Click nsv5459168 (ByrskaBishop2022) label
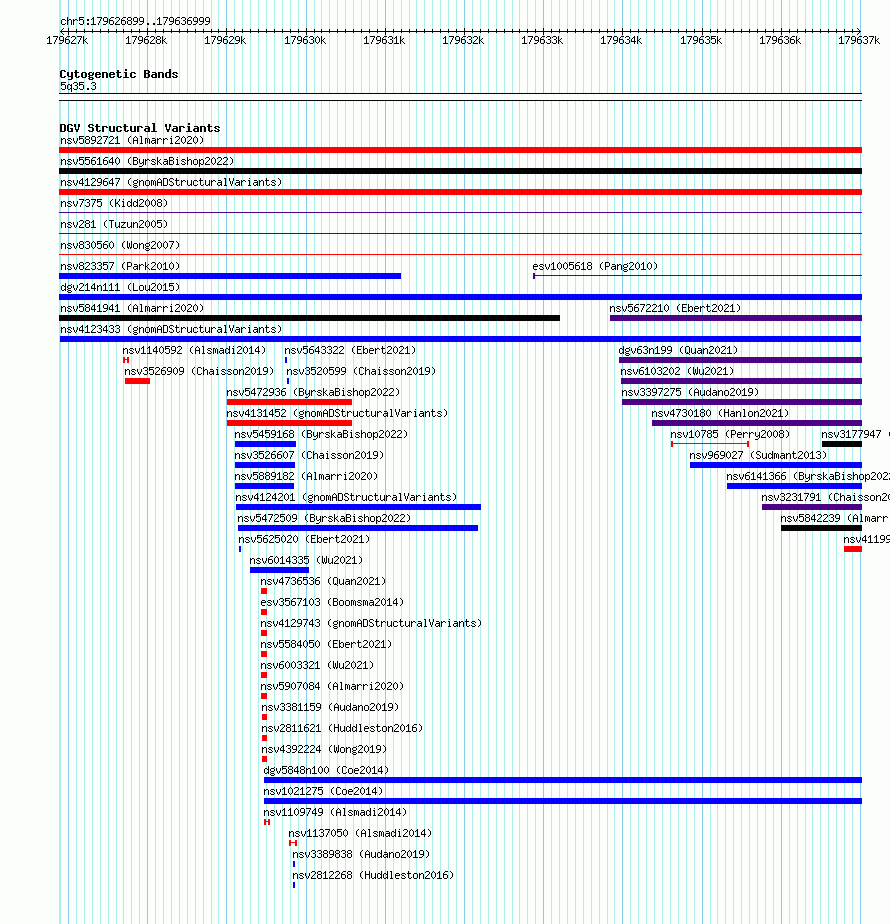890x924 pixels. (x=321, y=434)
